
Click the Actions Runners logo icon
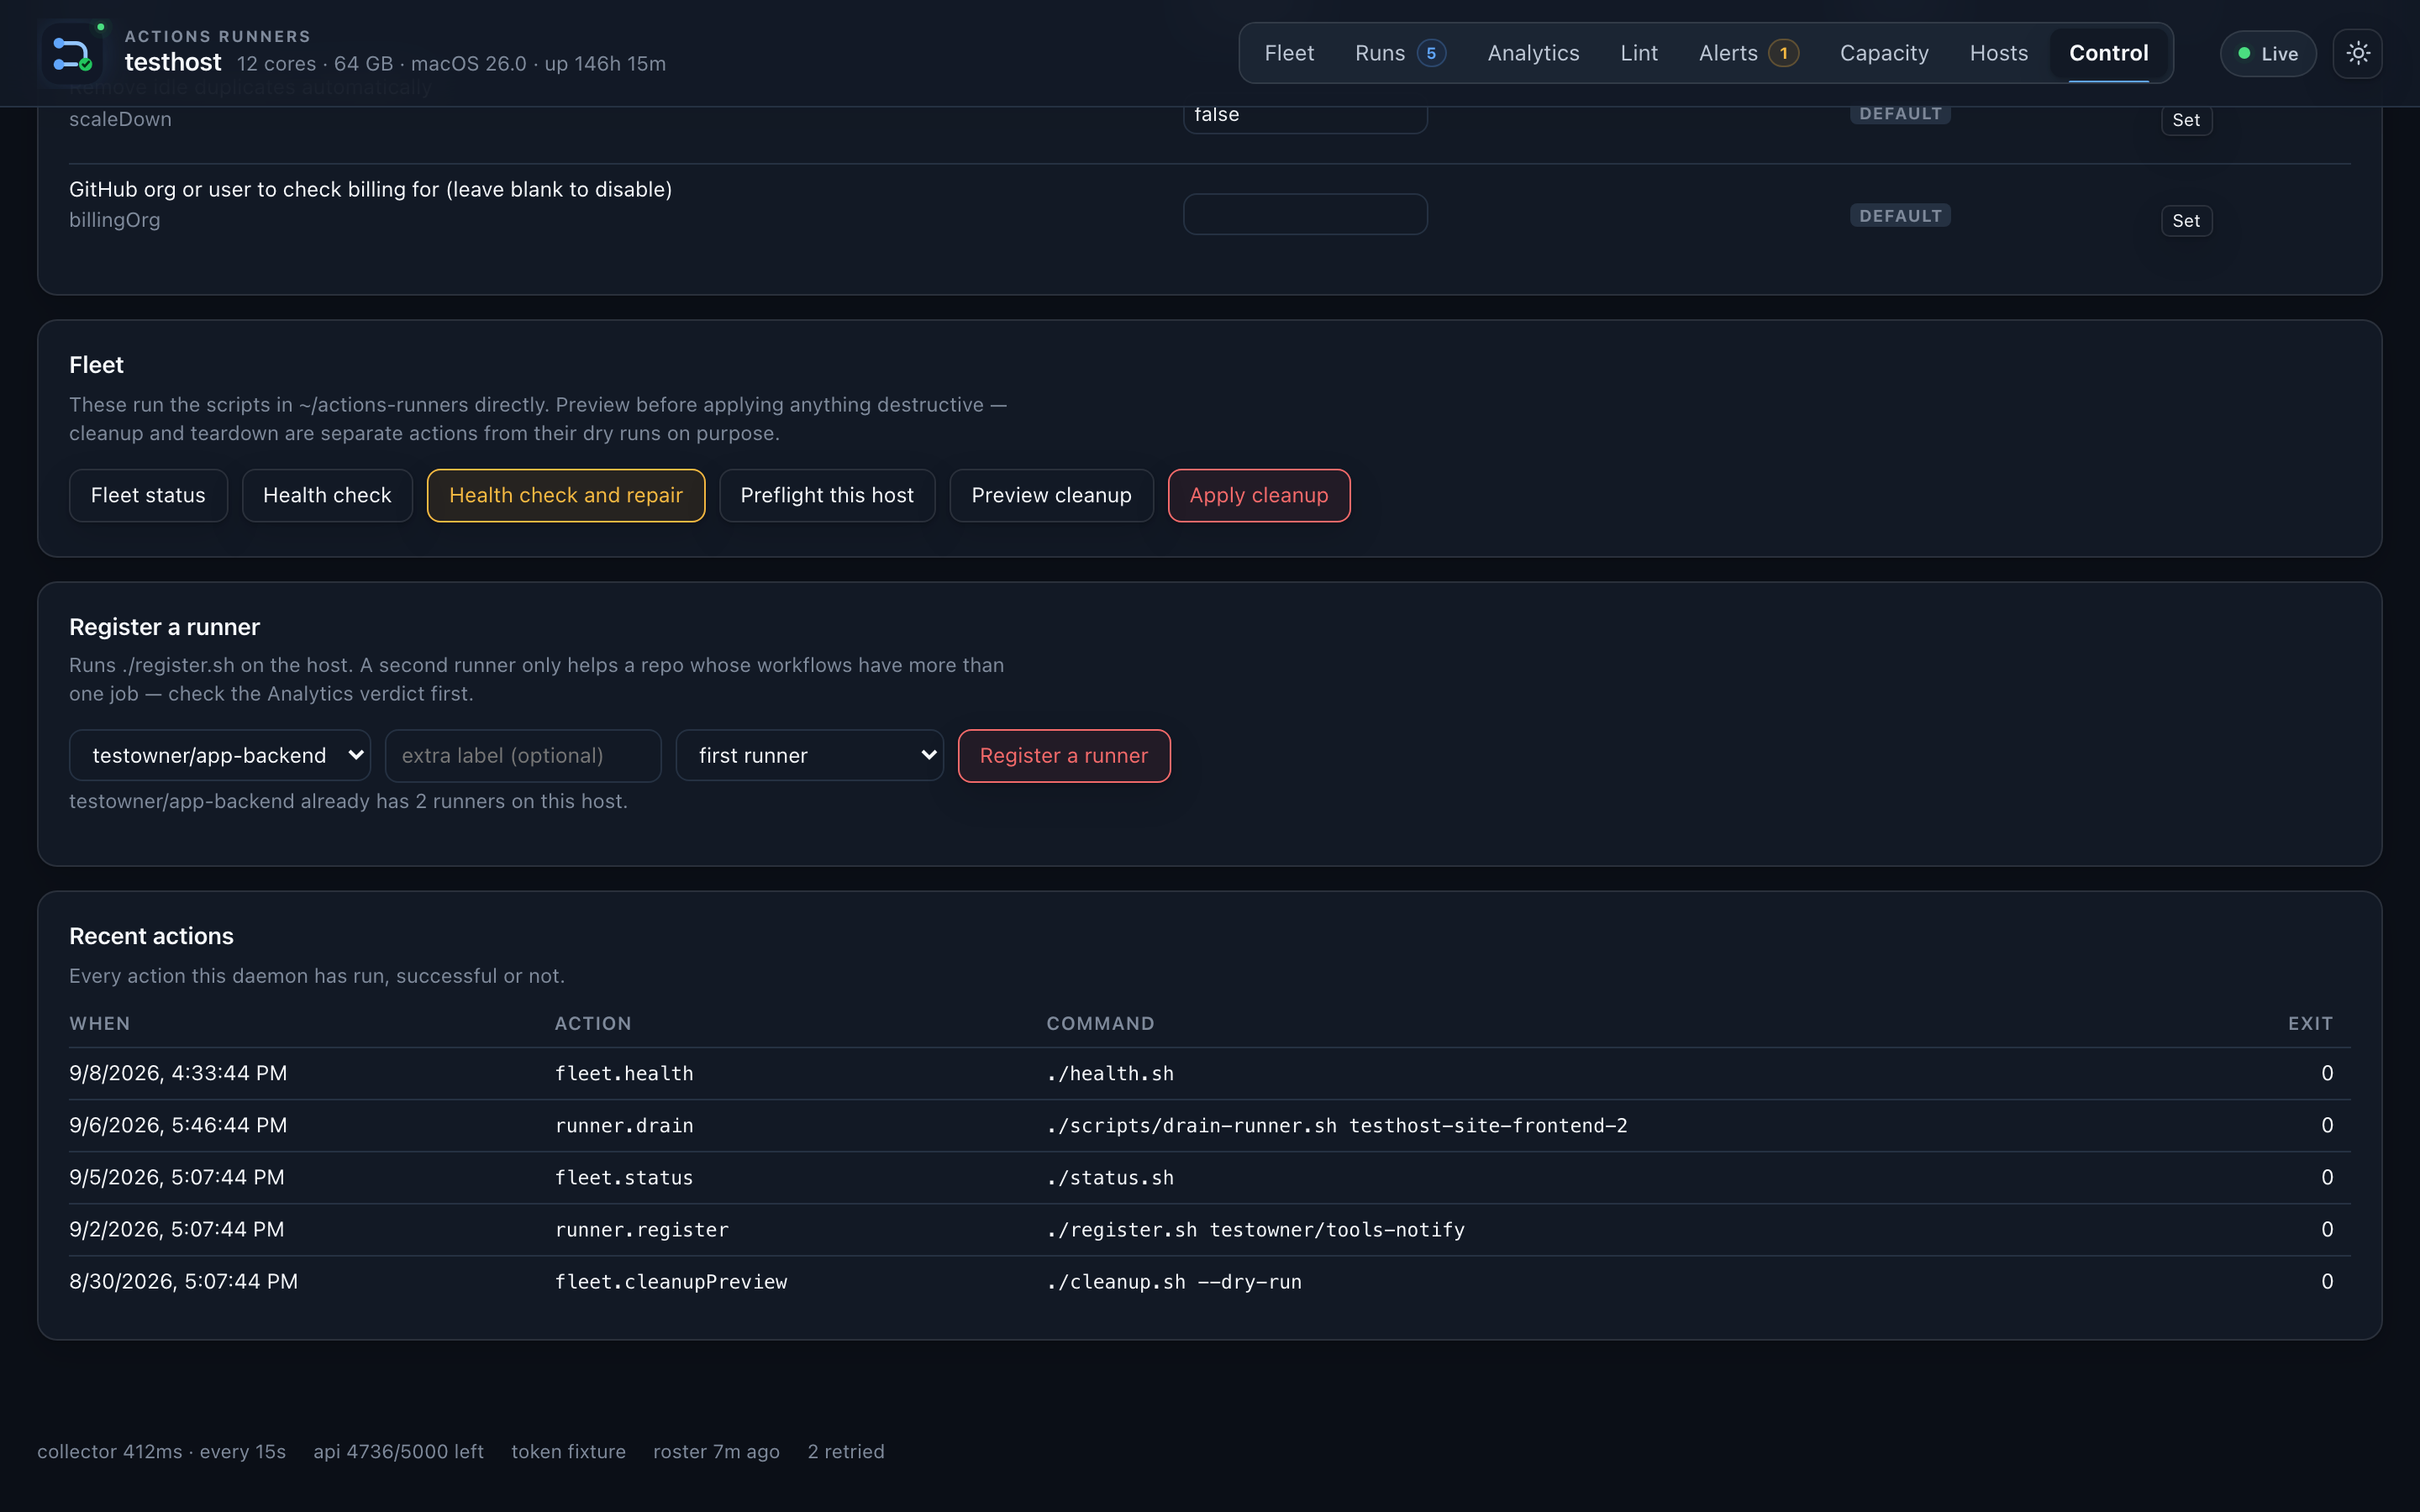coord(72,53)
